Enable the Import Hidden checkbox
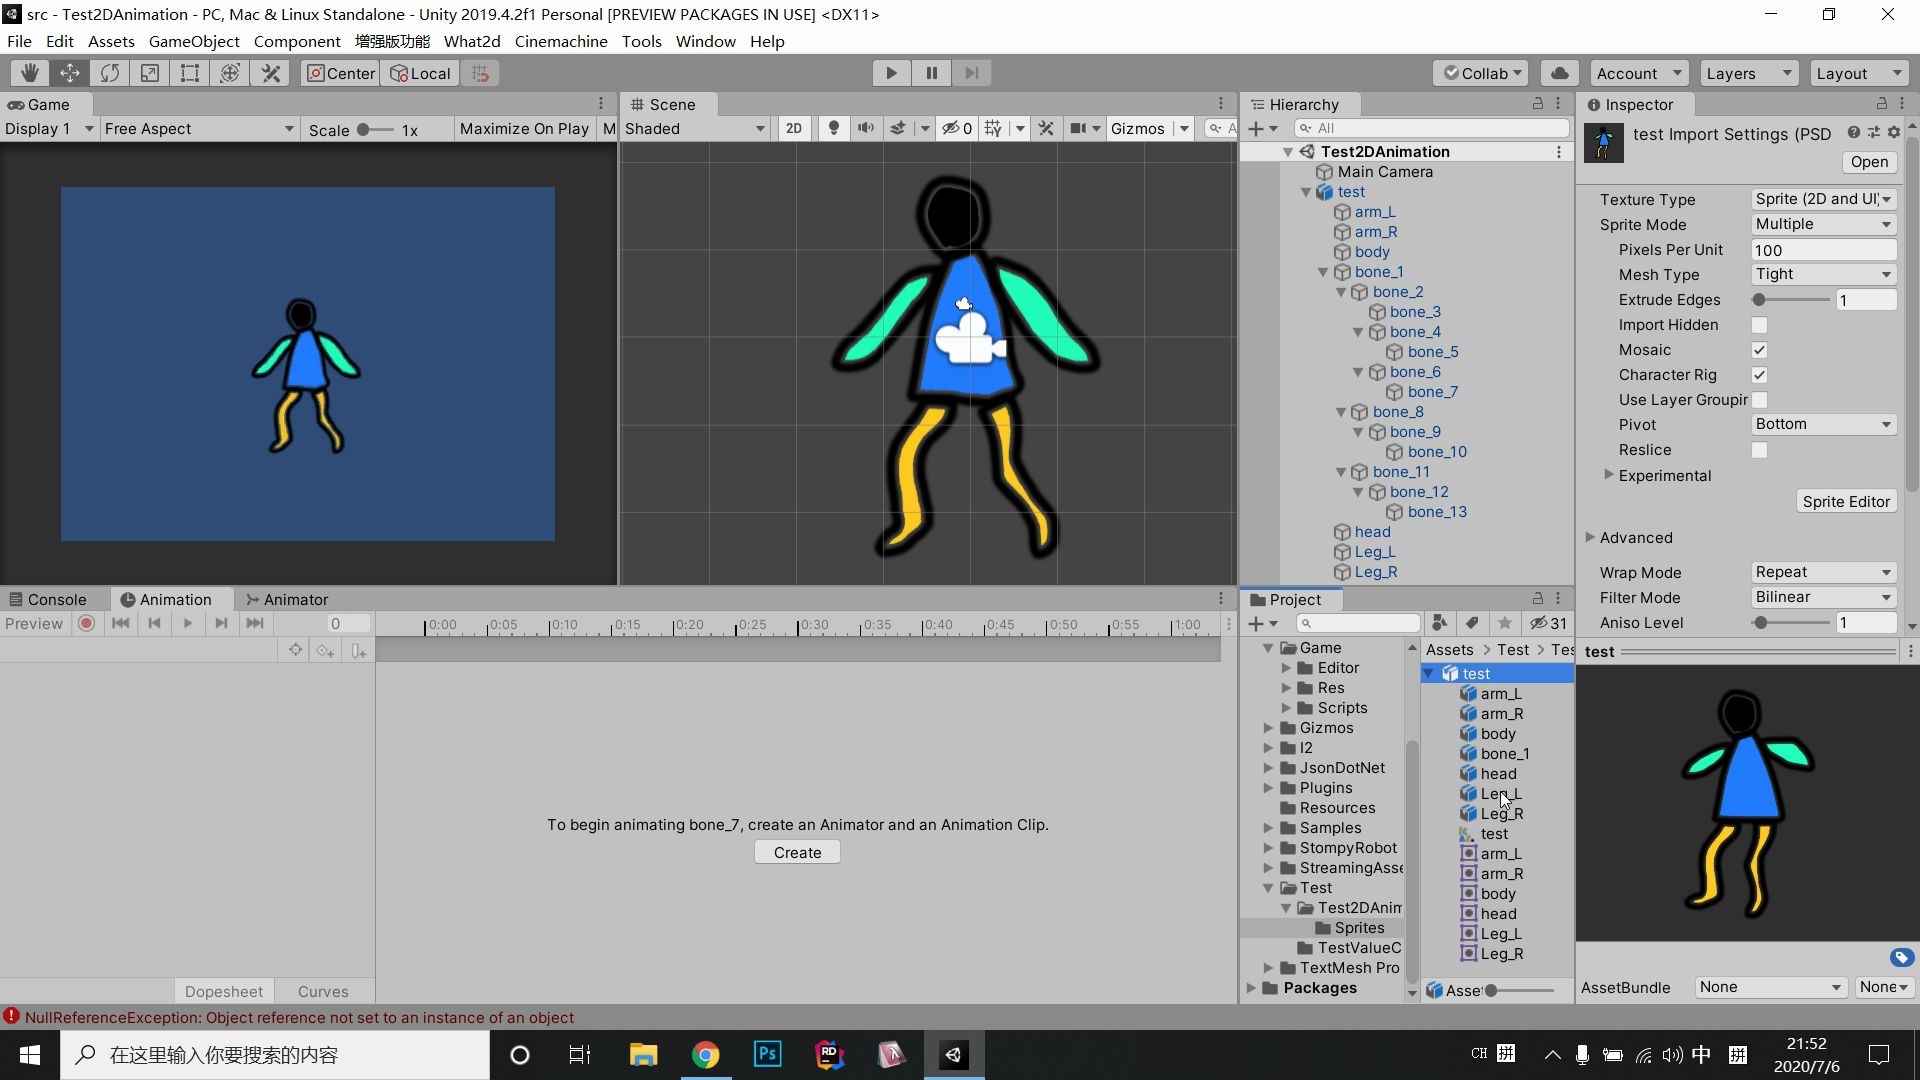This screenshot has height=1080, width=1920. click(x=1760, y=325)
